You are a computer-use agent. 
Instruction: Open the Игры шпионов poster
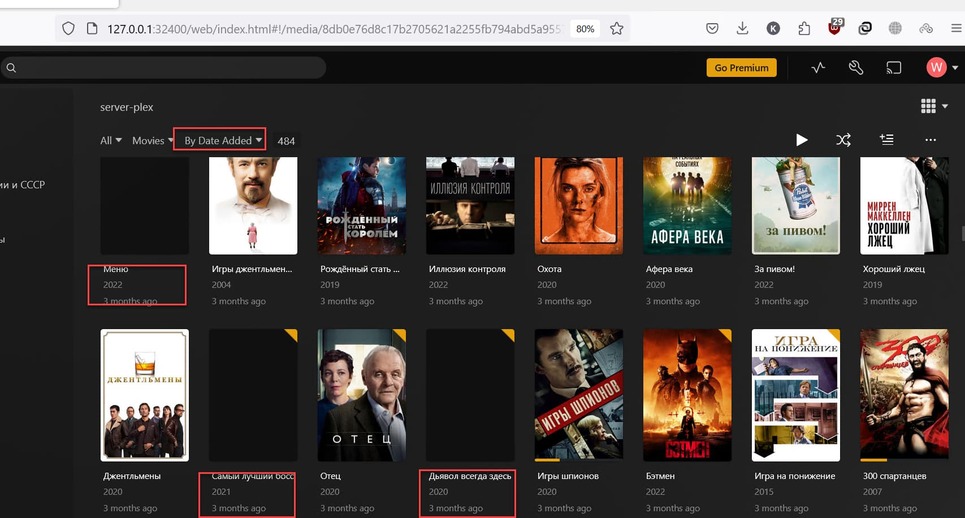click(579, 395)
